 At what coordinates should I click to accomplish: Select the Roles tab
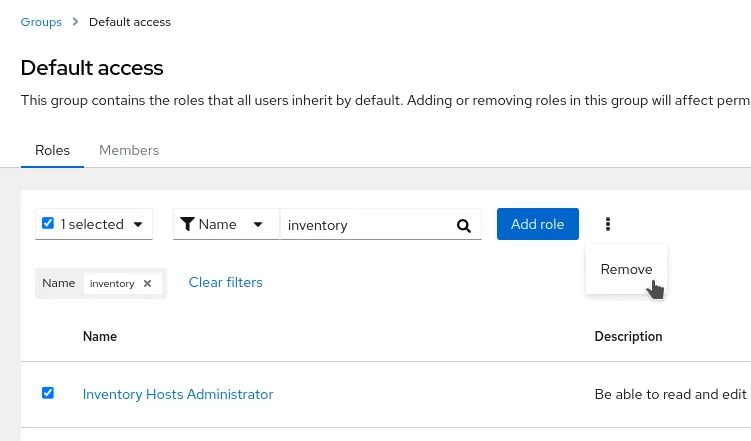52,150
